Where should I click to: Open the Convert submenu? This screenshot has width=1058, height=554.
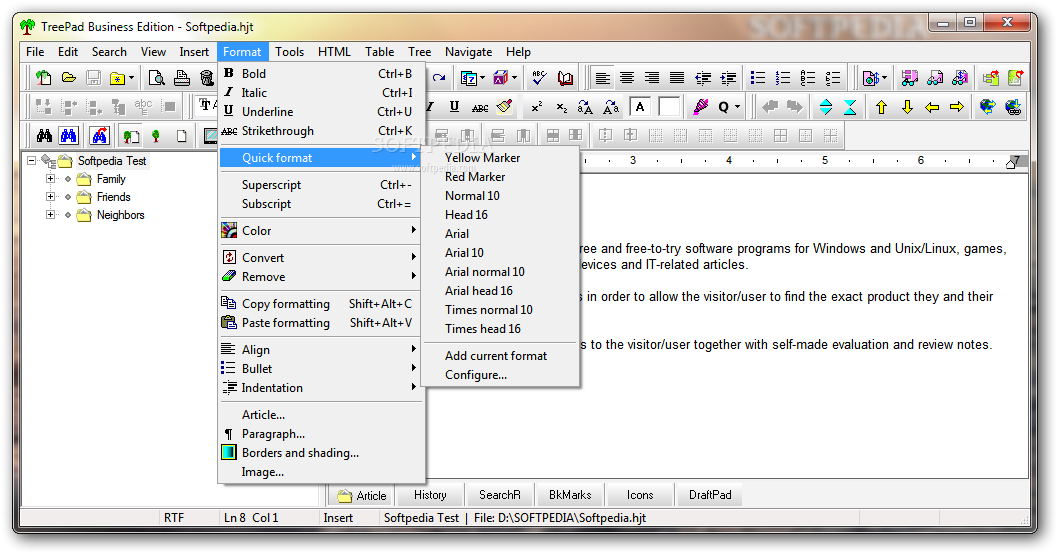pyautogui.click(x=322, y=258)
